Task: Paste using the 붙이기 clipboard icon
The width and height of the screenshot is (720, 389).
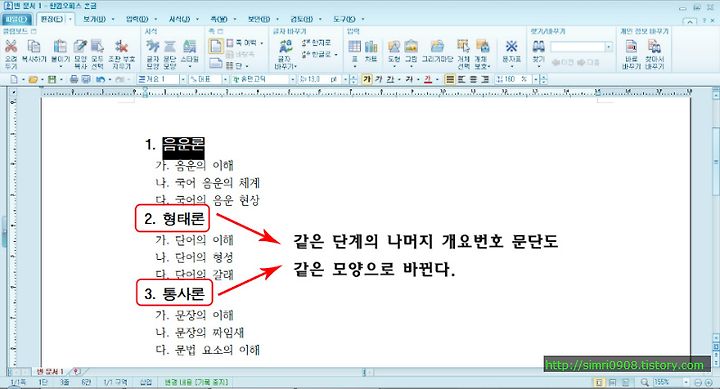Action: tap(60, 46)
